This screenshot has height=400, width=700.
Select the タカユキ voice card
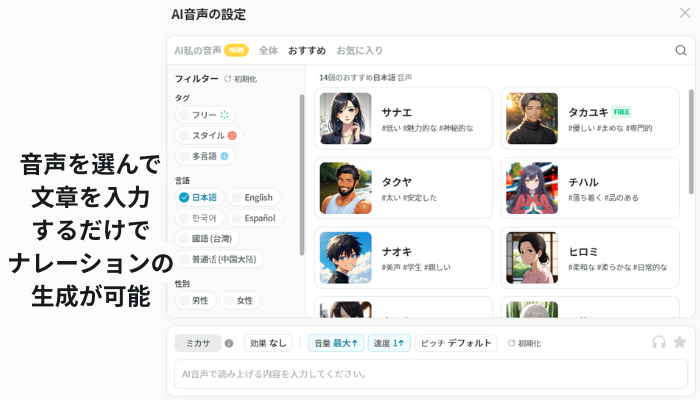590,119
